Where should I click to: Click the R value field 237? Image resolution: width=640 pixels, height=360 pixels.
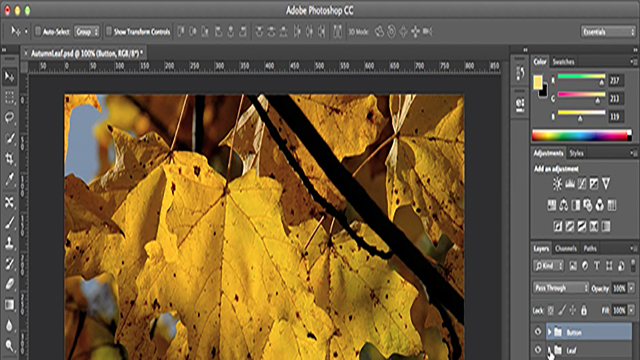pos(616,80)
